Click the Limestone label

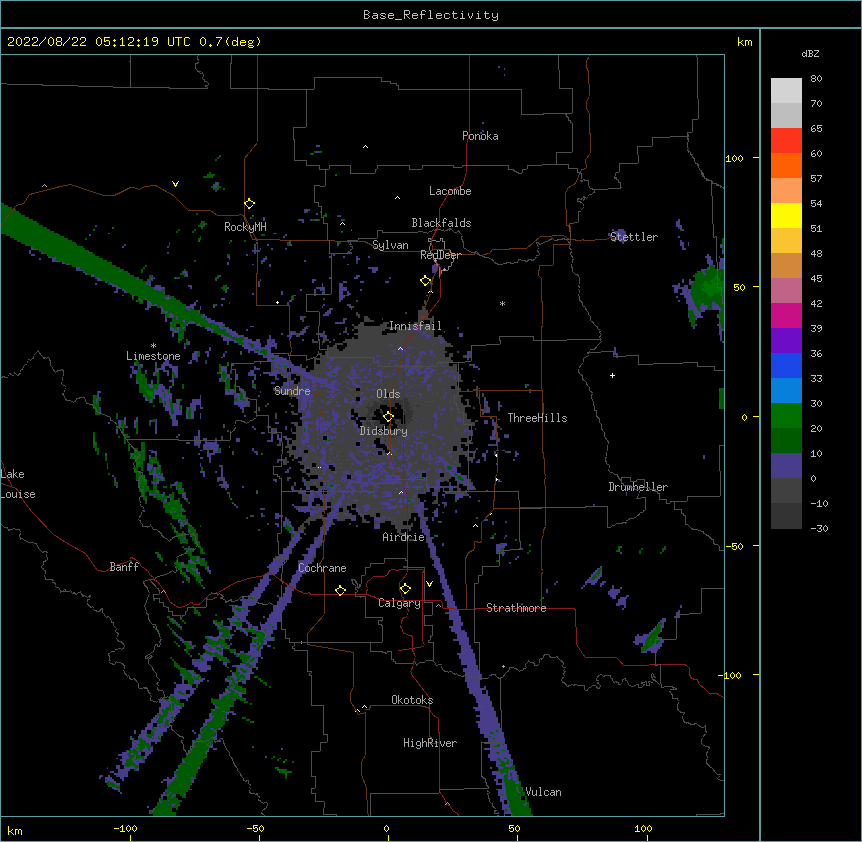click(x=153, y=356)
